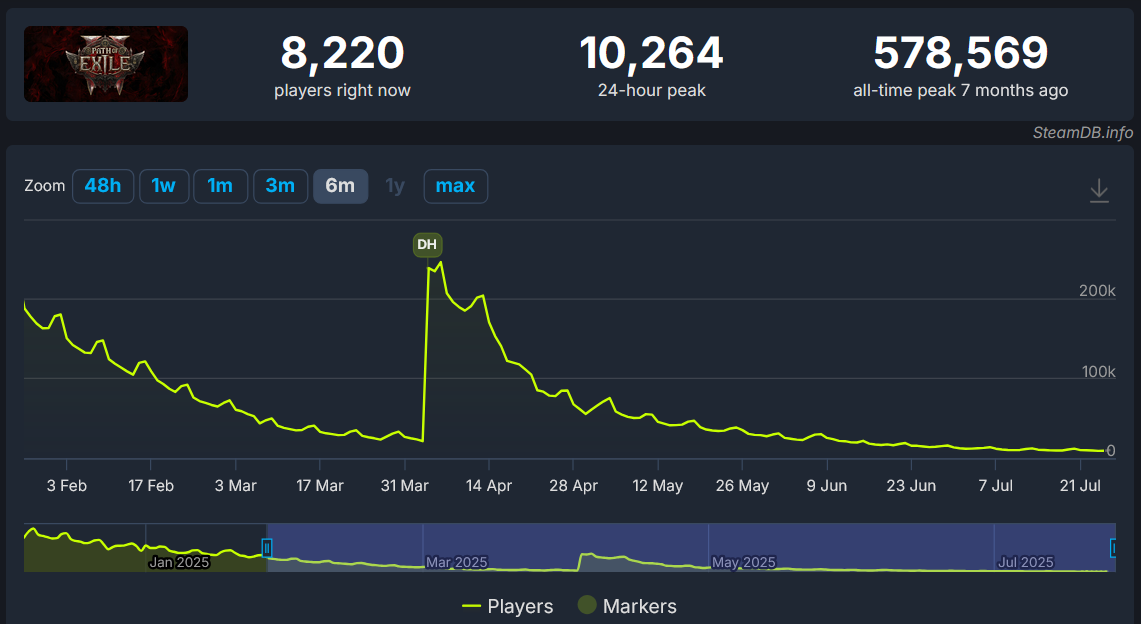This screenshot has width=1141, height=624.
Task: Click the right navigator range handle
Action: 1113,548
